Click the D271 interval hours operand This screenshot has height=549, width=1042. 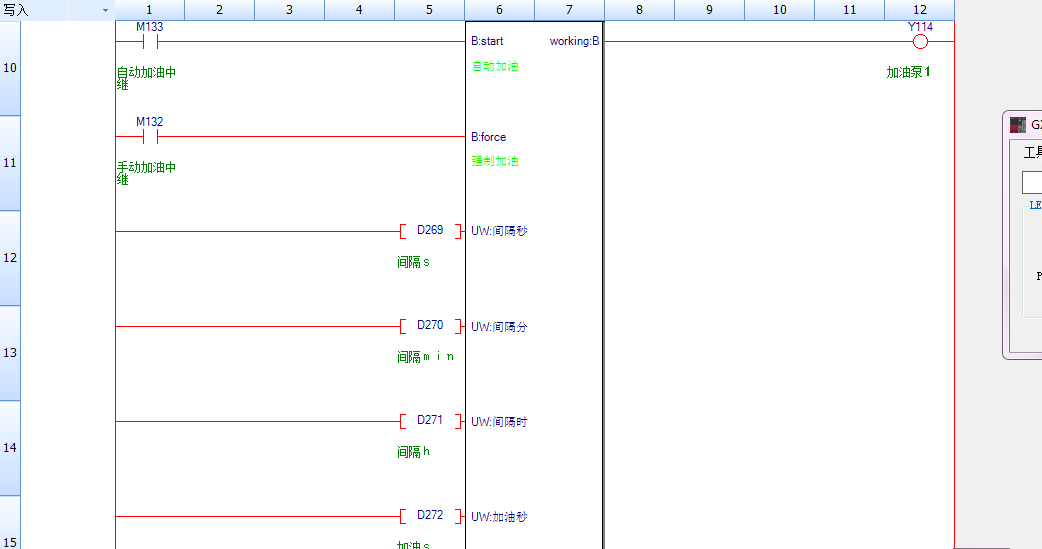pos(430,421)
